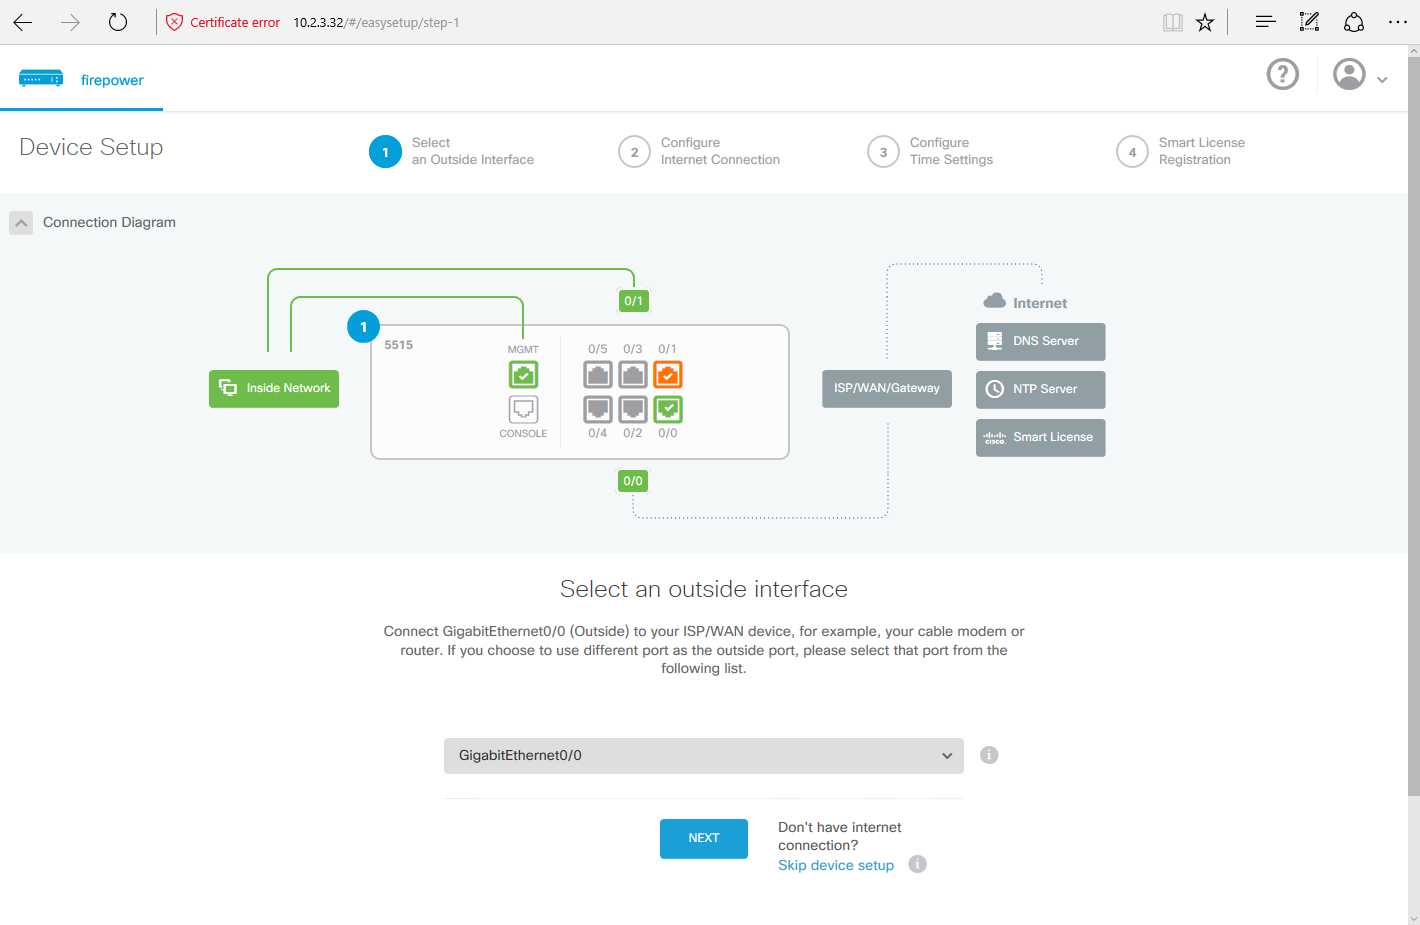Click the browser Share icon
This screenshot has height=925, width=1420.
pos(1354,22)
